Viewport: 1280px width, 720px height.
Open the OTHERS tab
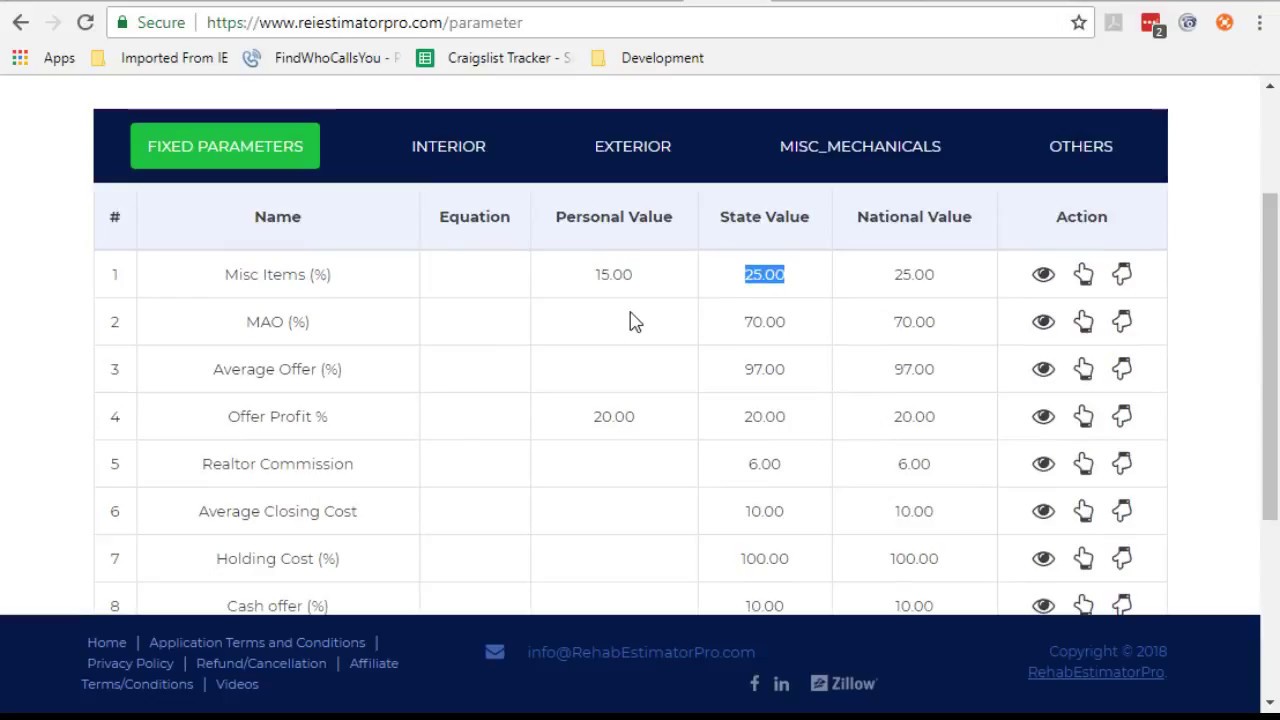coord(1080,146)
